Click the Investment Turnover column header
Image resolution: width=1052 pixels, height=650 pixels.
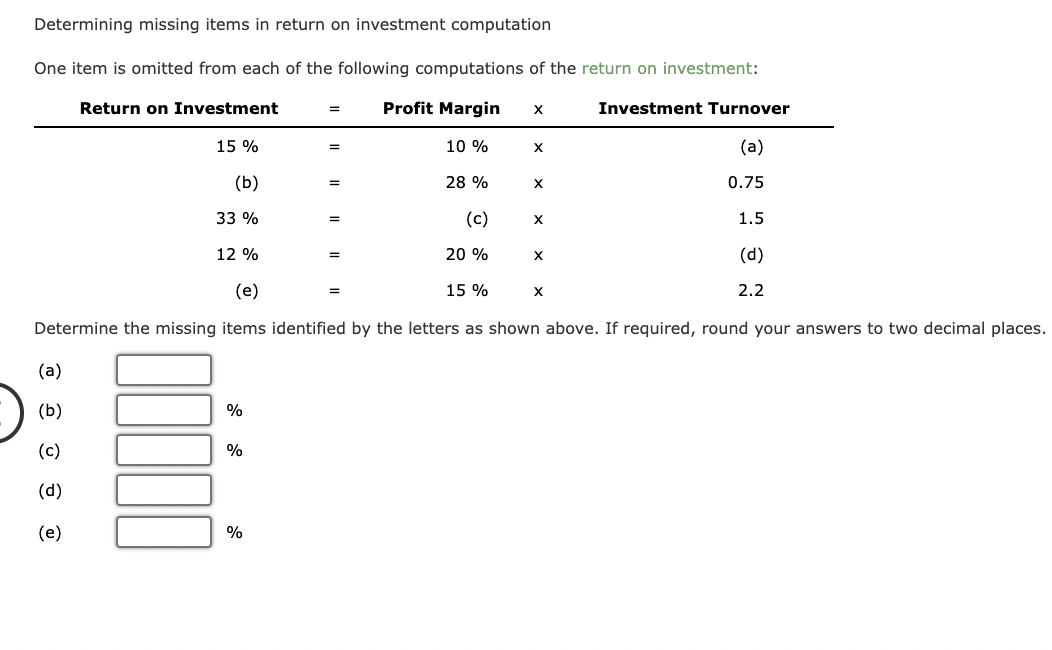693,108
